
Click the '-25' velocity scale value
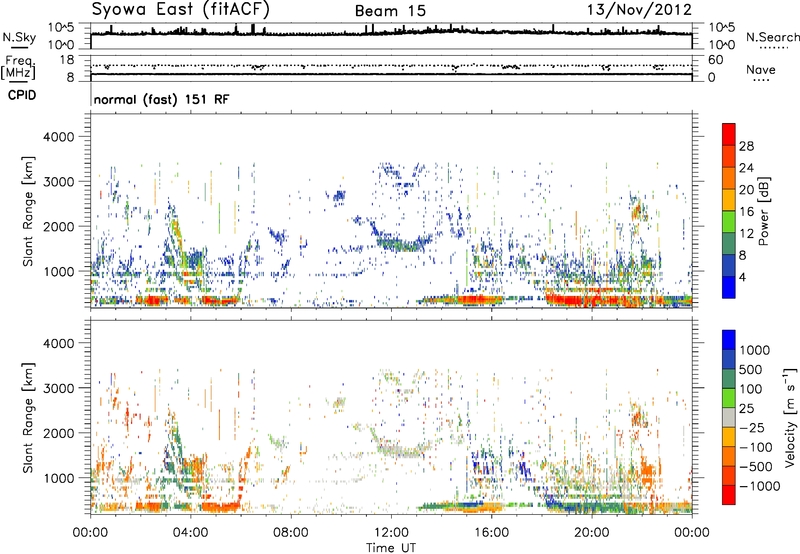(754, 427)
